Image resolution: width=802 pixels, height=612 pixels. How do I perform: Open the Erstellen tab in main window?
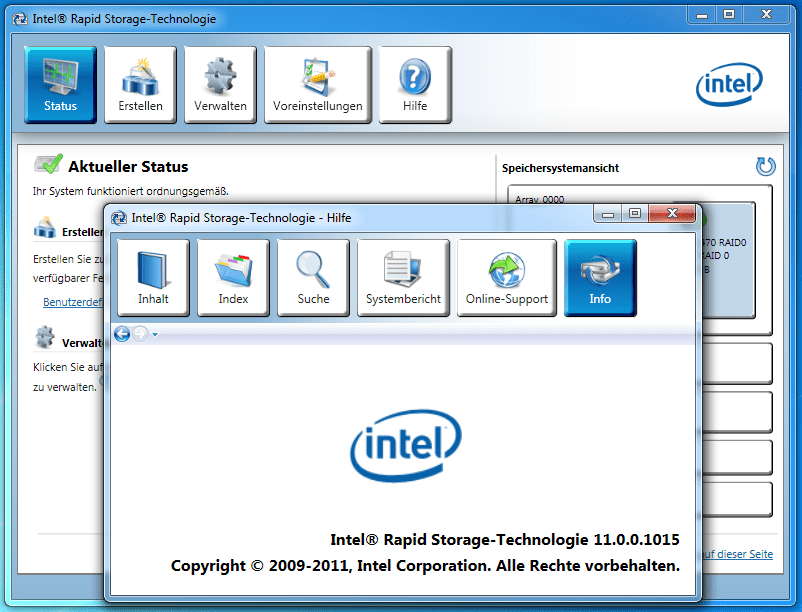[x=140, y=85]
